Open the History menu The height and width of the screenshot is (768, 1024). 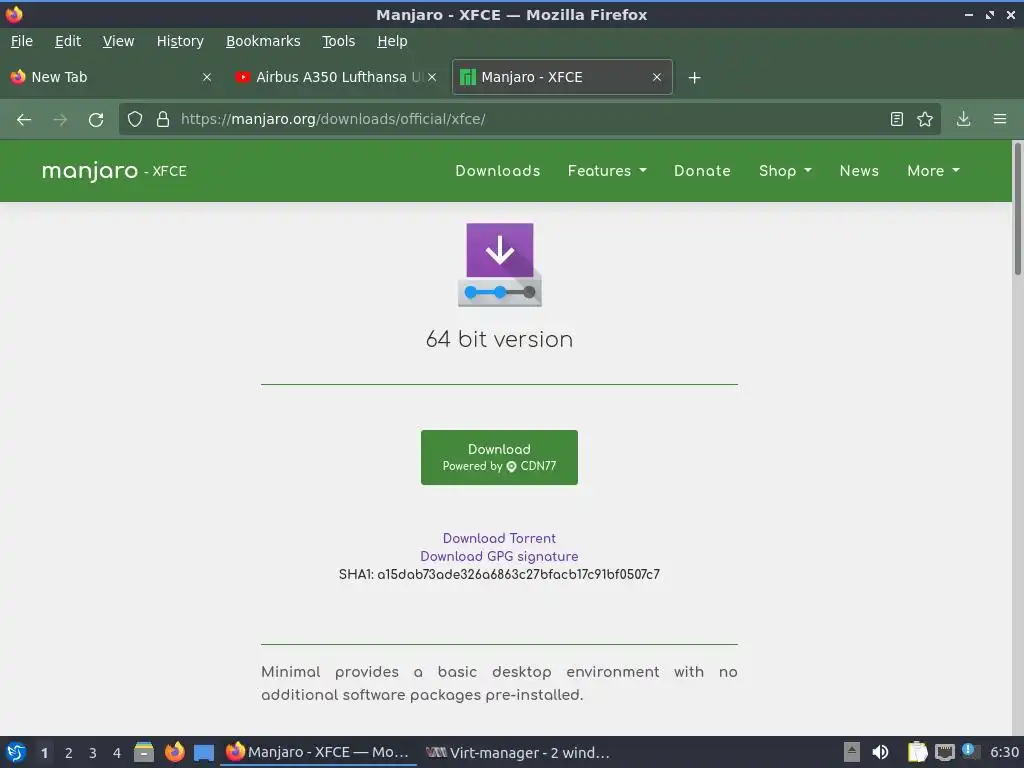tap(180, 41)
